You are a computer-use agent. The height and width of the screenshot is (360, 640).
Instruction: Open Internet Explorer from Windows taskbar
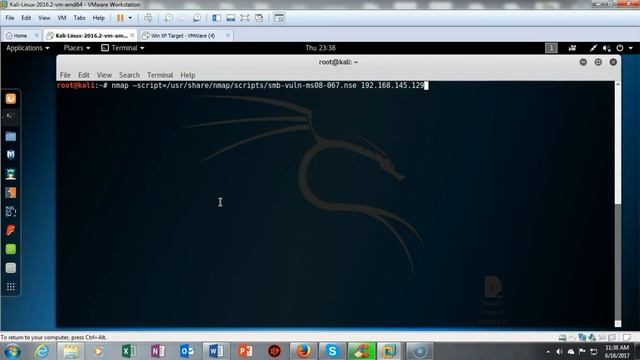click(42, 351)
